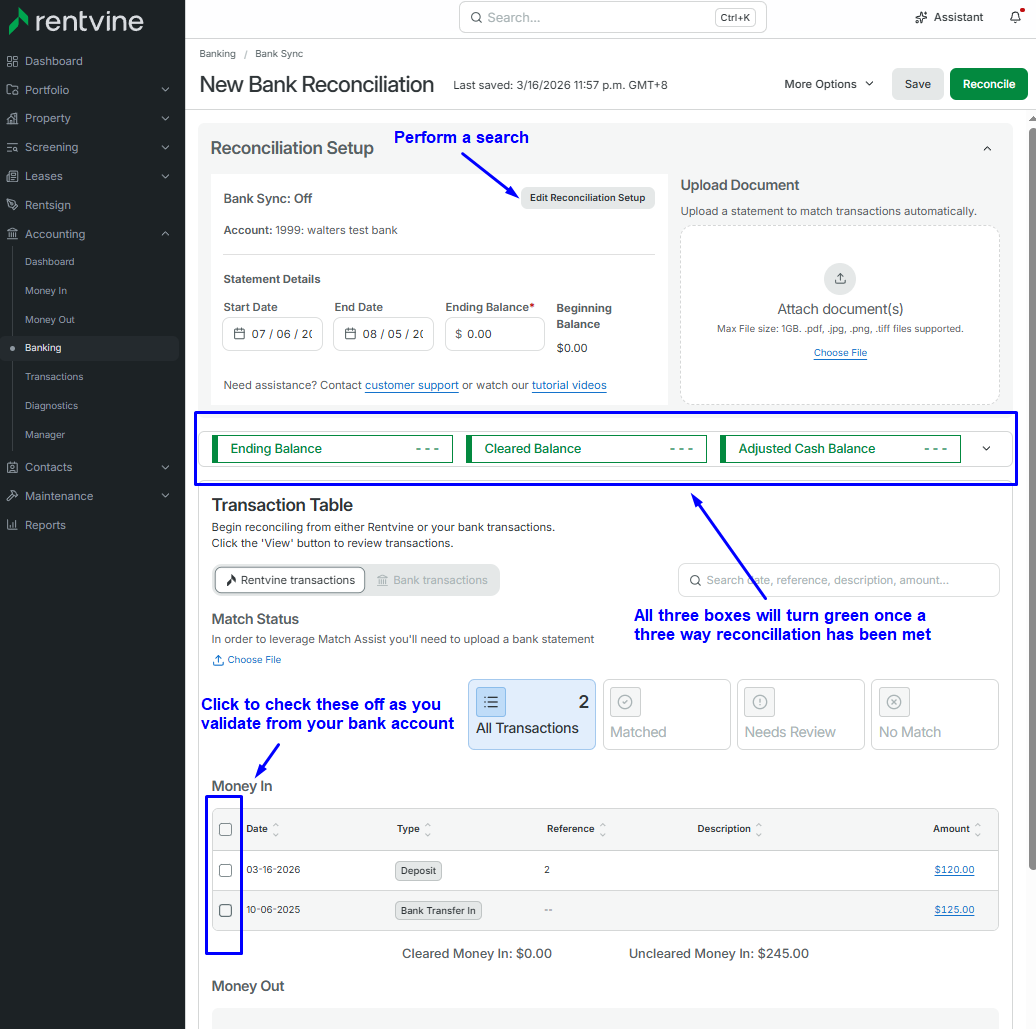
Task: Click the Contacts icon in sidebar
Action: pos(12,467)
